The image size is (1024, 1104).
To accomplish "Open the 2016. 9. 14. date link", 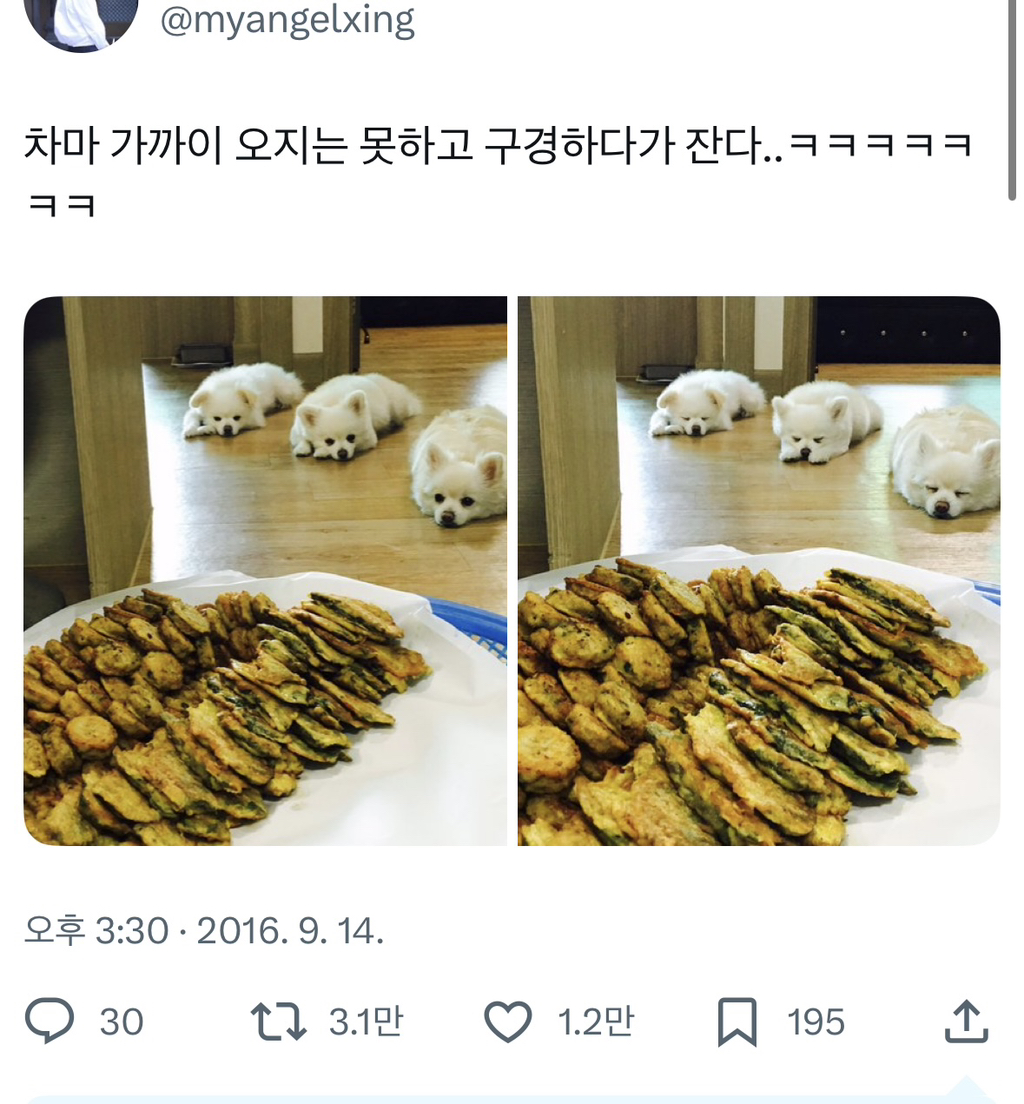I will tap(290, 931).
